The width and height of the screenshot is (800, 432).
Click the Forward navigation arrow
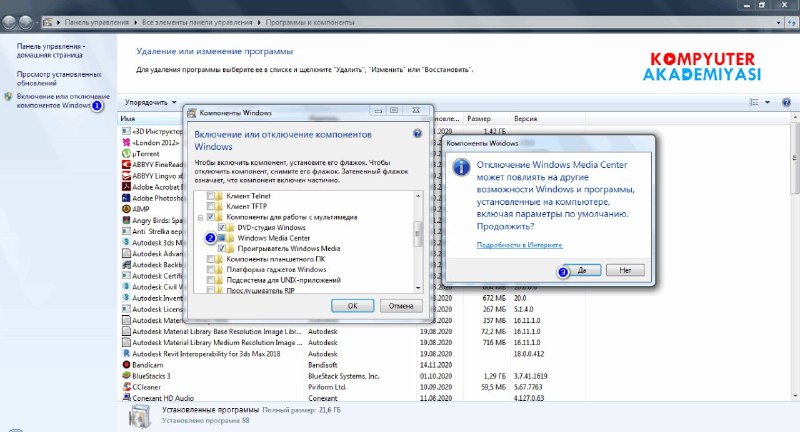[x=26, y=22]
